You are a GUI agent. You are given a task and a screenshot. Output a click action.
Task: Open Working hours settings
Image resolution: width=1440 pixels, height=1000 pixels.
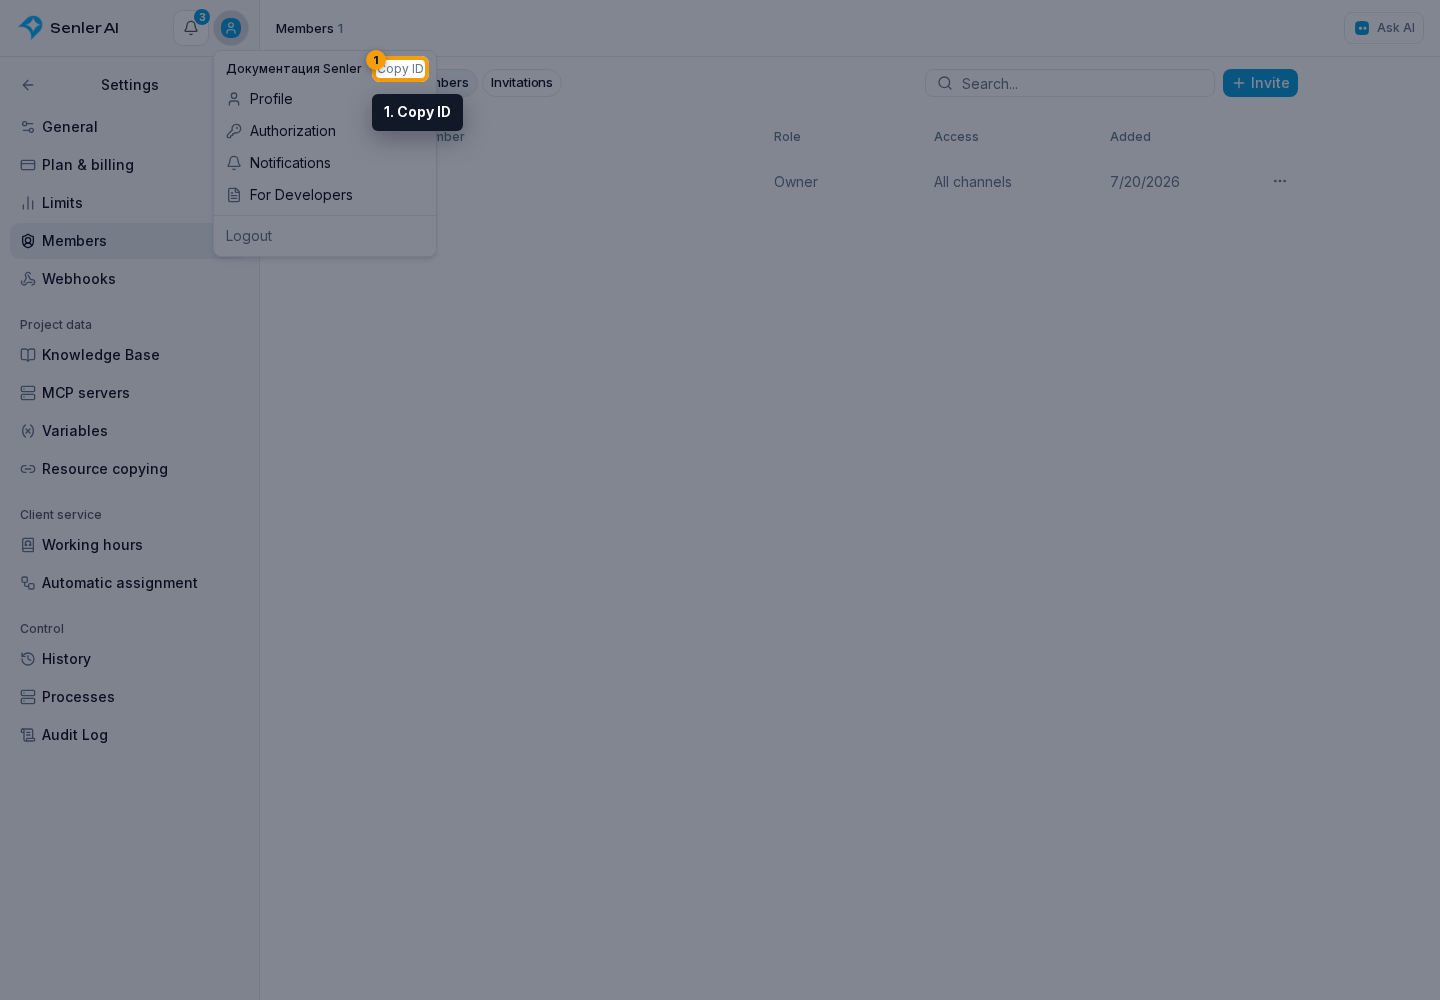[x=128, y=545]
